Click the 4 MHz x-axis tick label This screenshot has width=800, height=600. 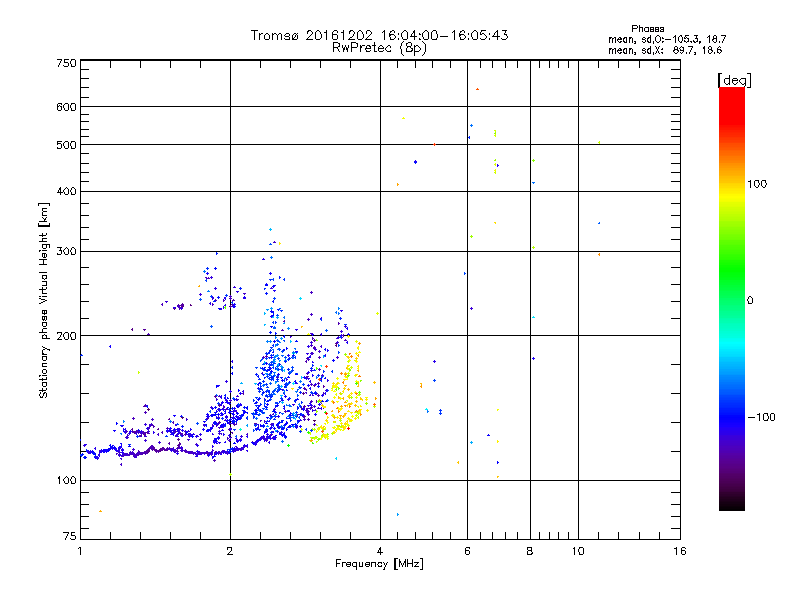point(380,551)
